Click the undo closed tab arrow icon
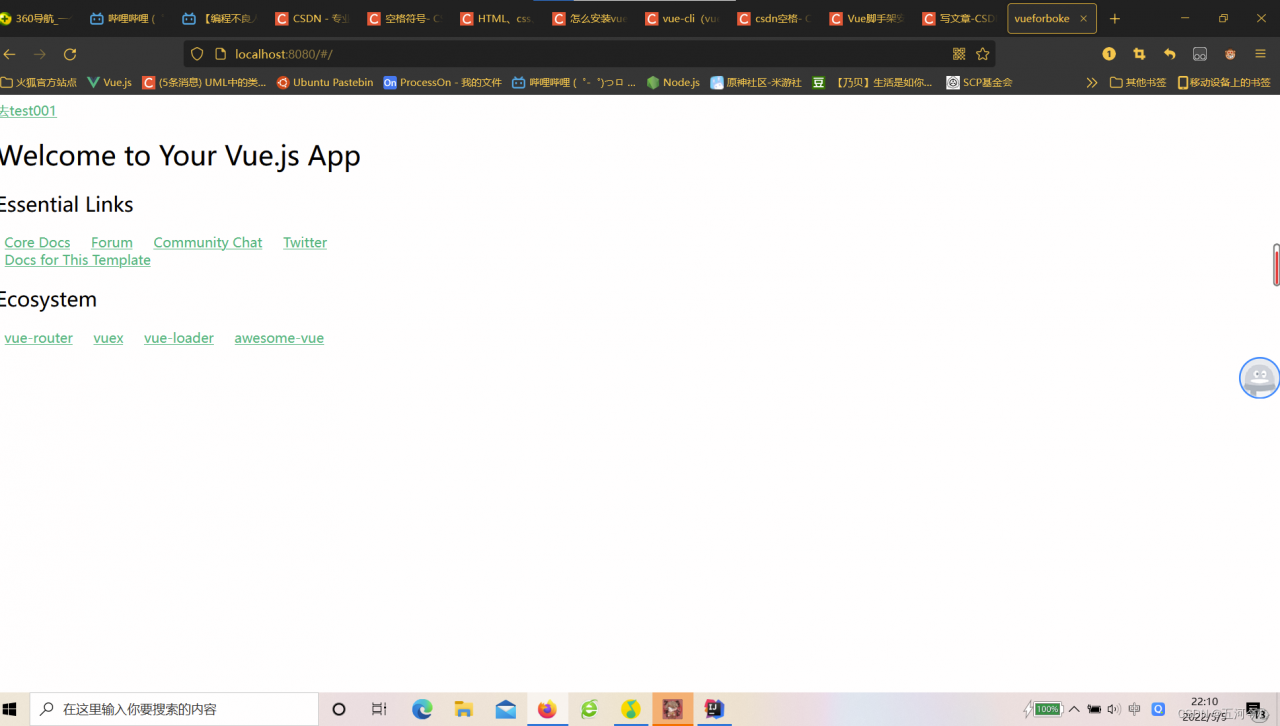This screenshot has height=726, width=1280. (x=1169, y=54)
